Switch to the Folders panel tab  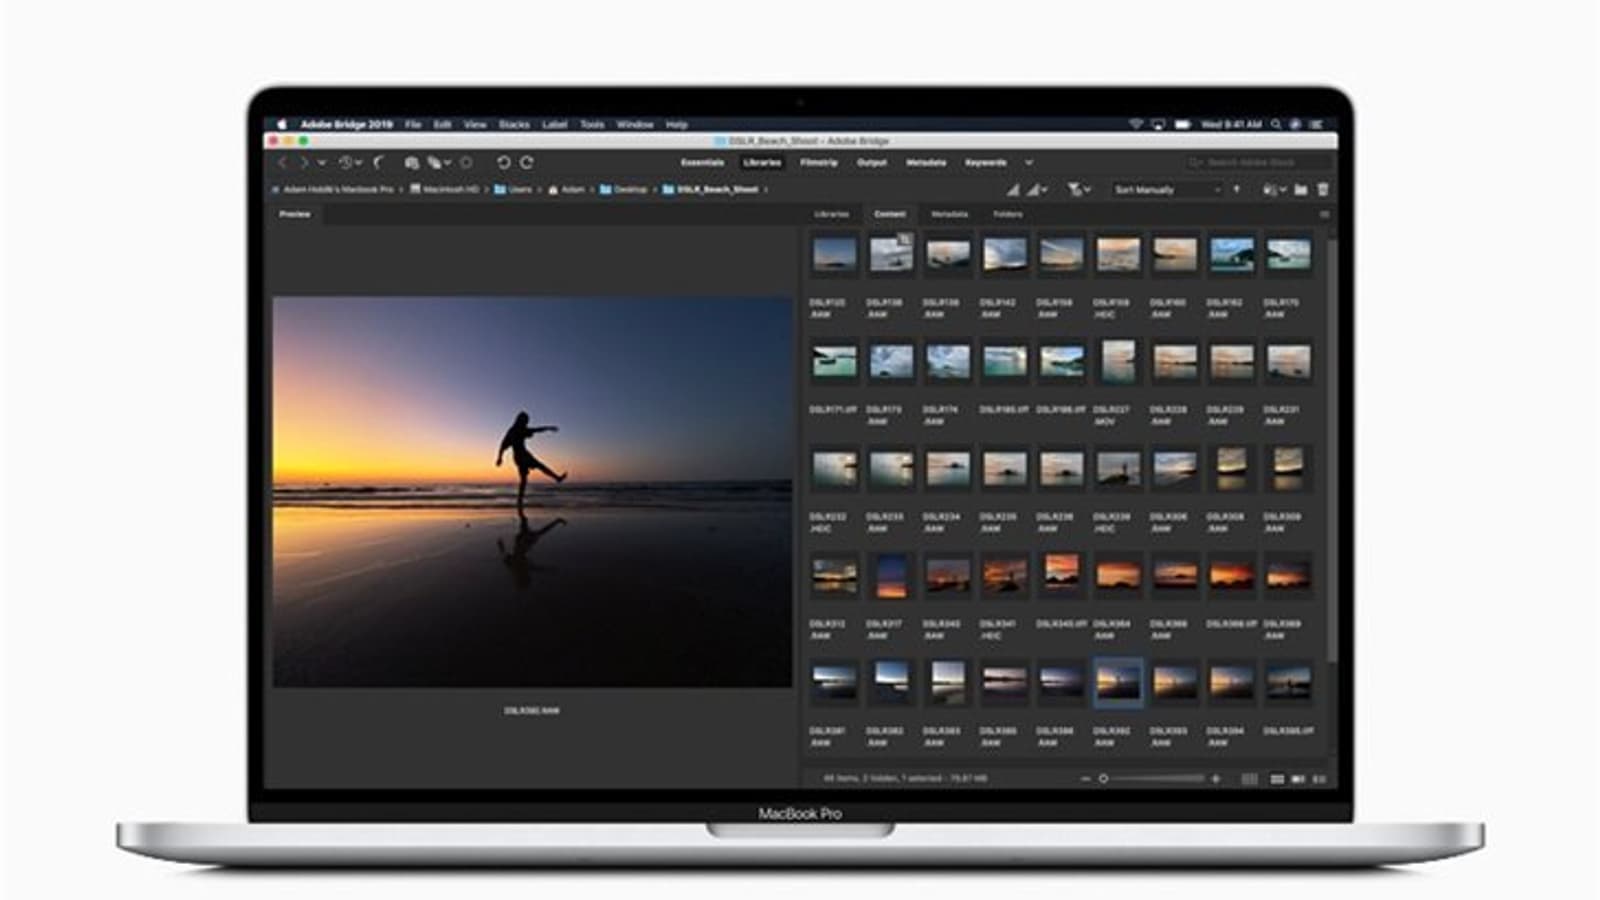1008,214
